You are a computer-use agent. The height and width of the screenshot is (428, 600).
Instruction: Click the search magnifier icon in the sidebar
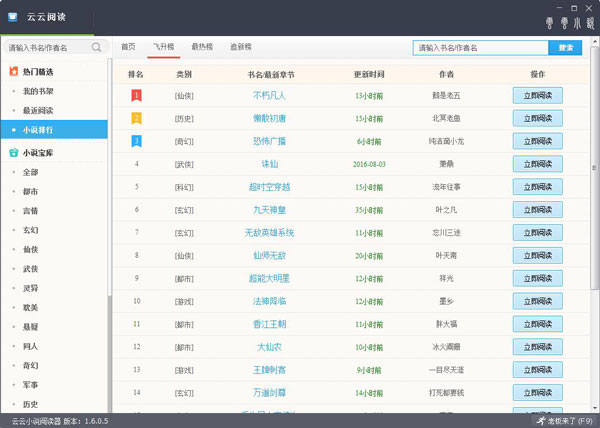tap(96, 47)
